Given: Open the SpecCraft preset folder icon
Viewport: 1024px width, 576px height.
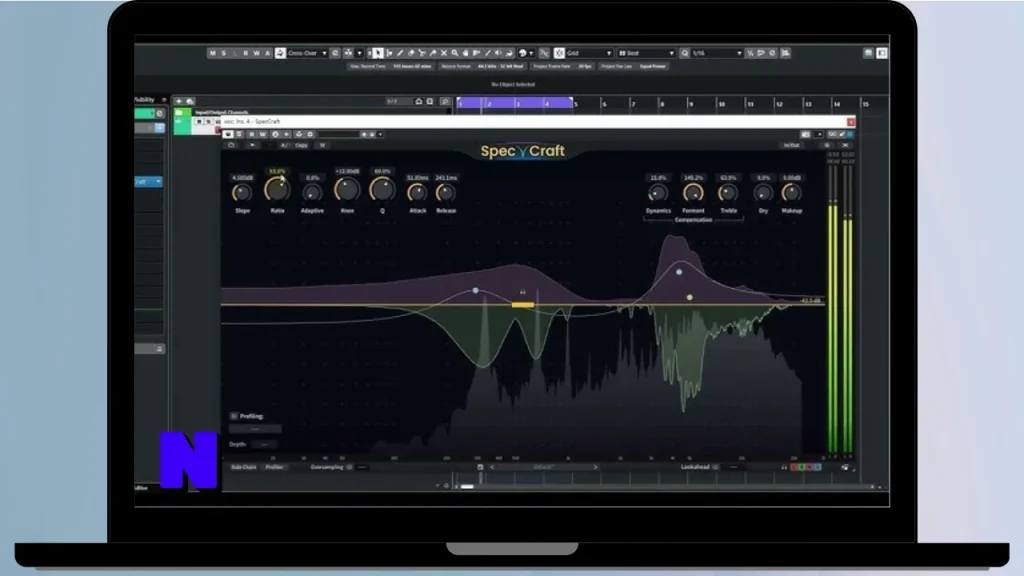Looking at the screenshot, I should coord(232,145).
